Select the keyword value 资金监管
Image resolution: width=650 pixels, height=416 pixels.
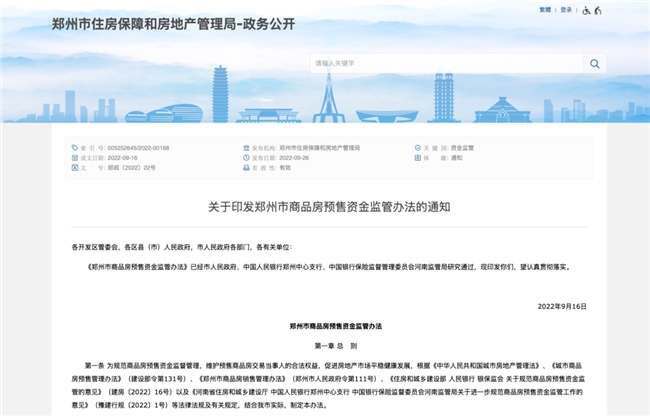[462, 148]
